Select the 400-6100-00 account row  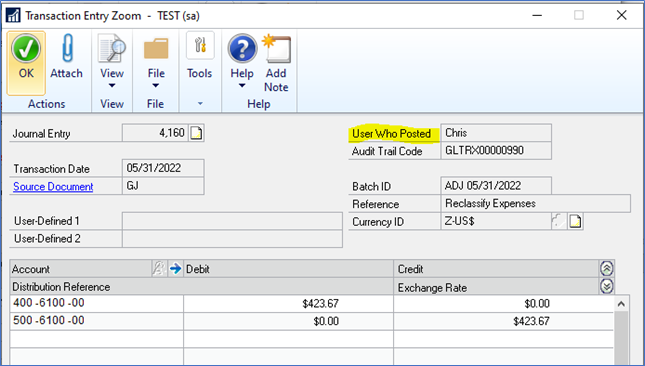point(312,303)
